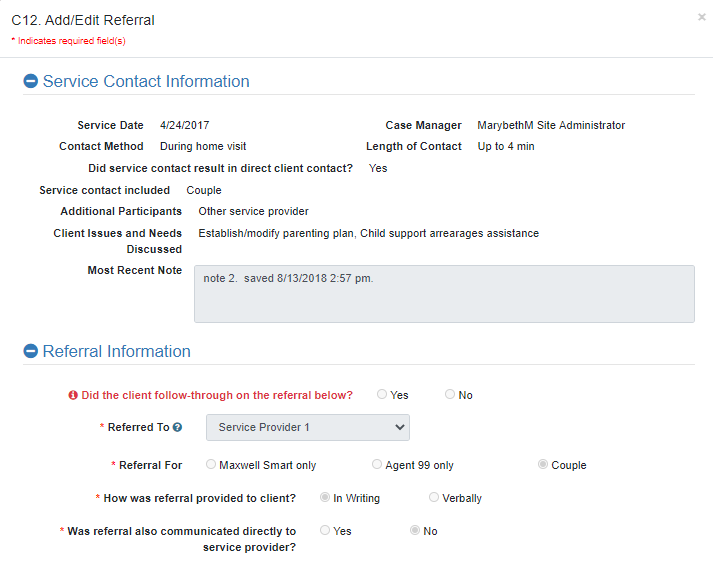This screenshot has width=713, height=562.
Task: Click the Most Recent Note text box
Action: (x=444, y=294)
